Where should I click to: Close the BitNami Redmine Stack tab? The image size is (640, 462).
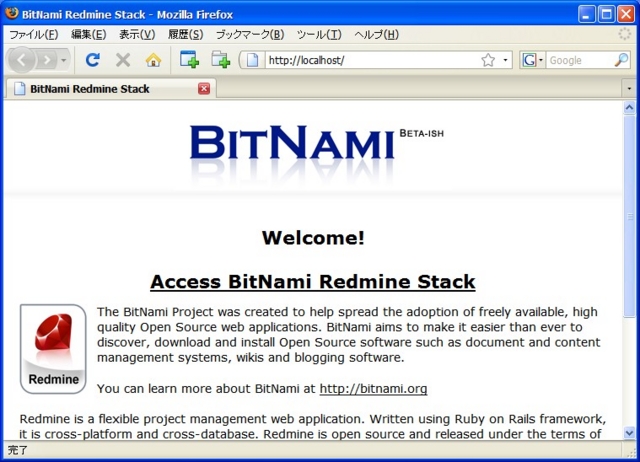coord(204,89)
